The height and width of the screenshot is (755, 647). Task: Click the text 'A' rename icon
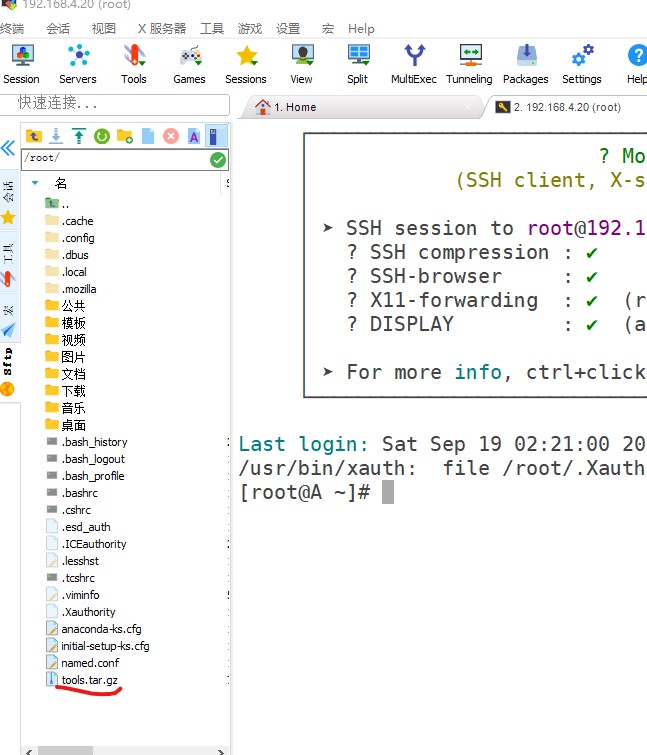(x=194, y=137)
